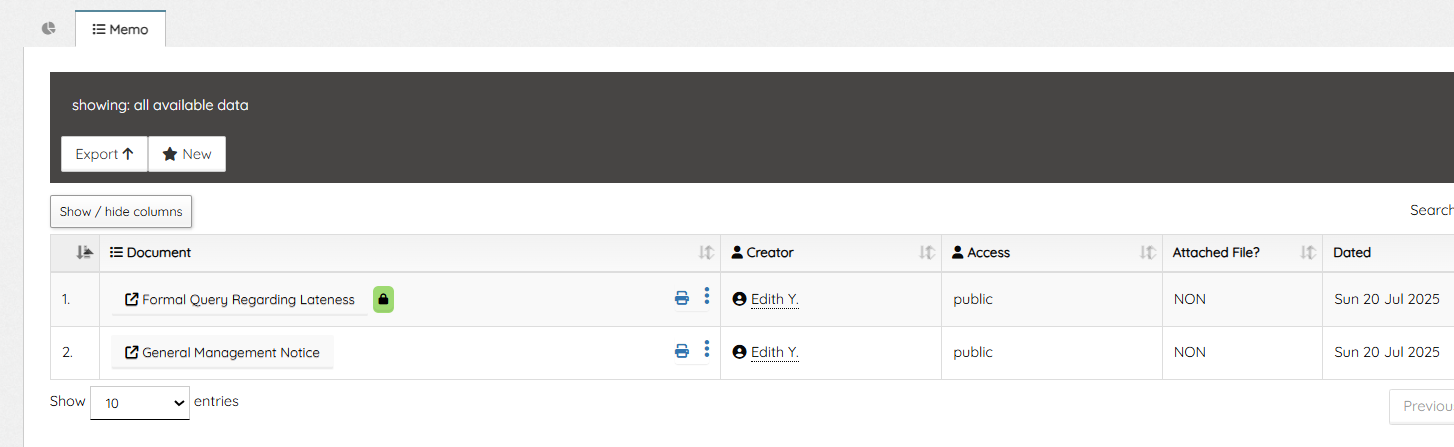Image resolution: width=1454 pixels, height=447 pixels.
Task: Expand the show entries dropdown
Action: tap(140, 403)
